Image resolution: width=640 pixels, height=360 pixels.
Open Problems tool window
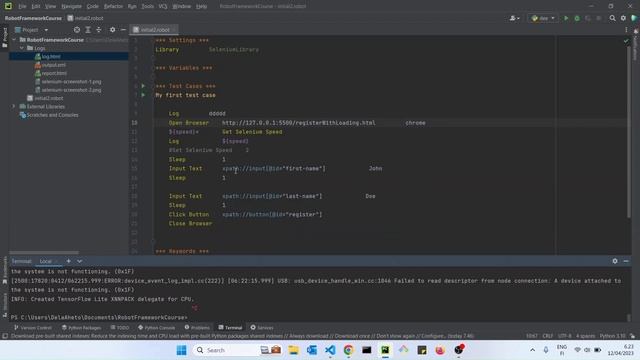click(x=197, y=328)
